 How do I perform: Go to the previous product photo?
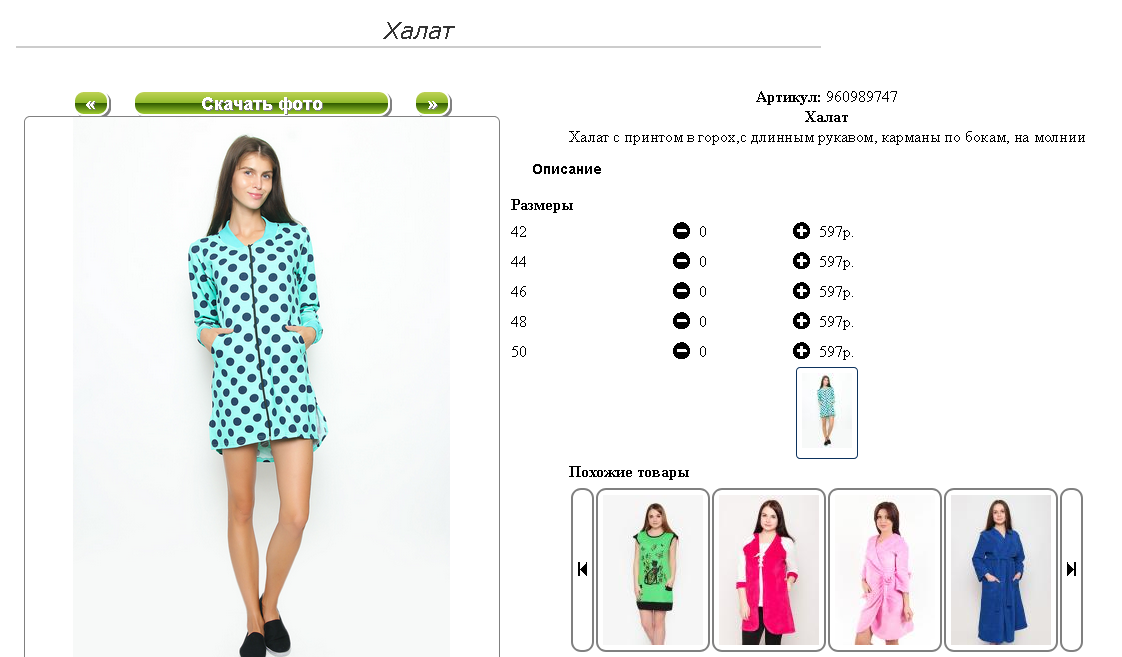(x=92, y=104)
